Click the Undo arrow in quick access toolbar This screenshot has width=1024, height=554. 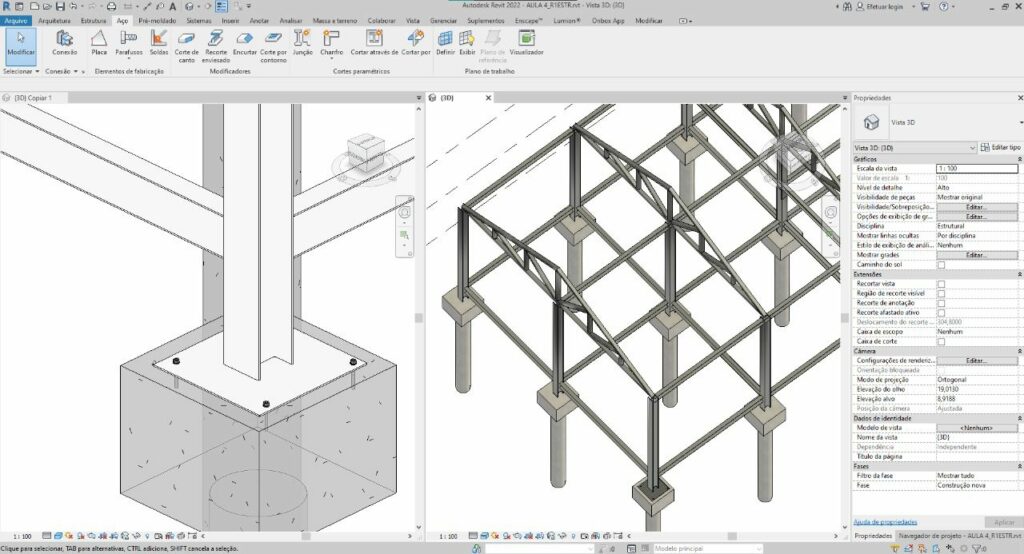(x=73, y=6)
